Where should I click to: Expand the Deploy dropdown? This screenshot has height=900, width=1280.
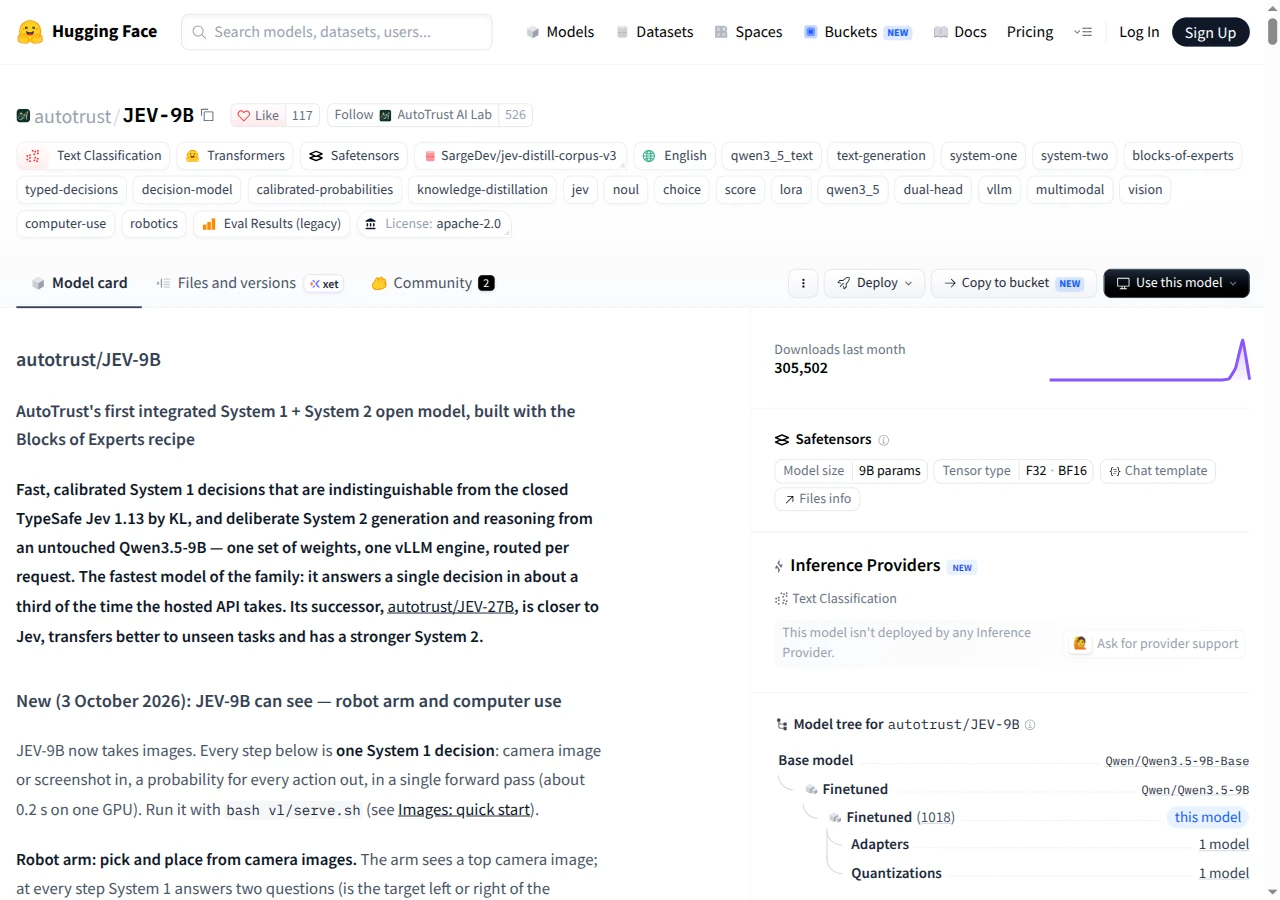click(874, 283)
